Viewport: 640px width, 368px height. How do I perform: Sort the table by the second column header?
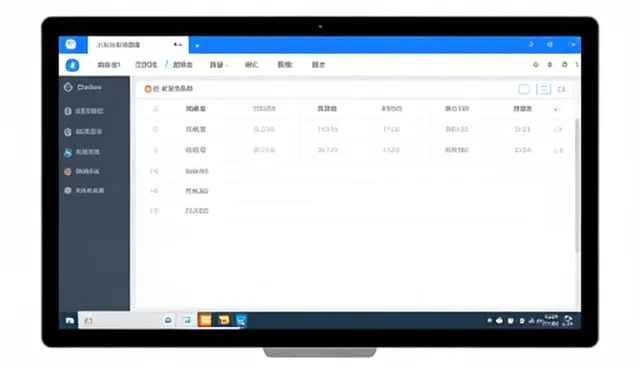[x=264, y=109]
